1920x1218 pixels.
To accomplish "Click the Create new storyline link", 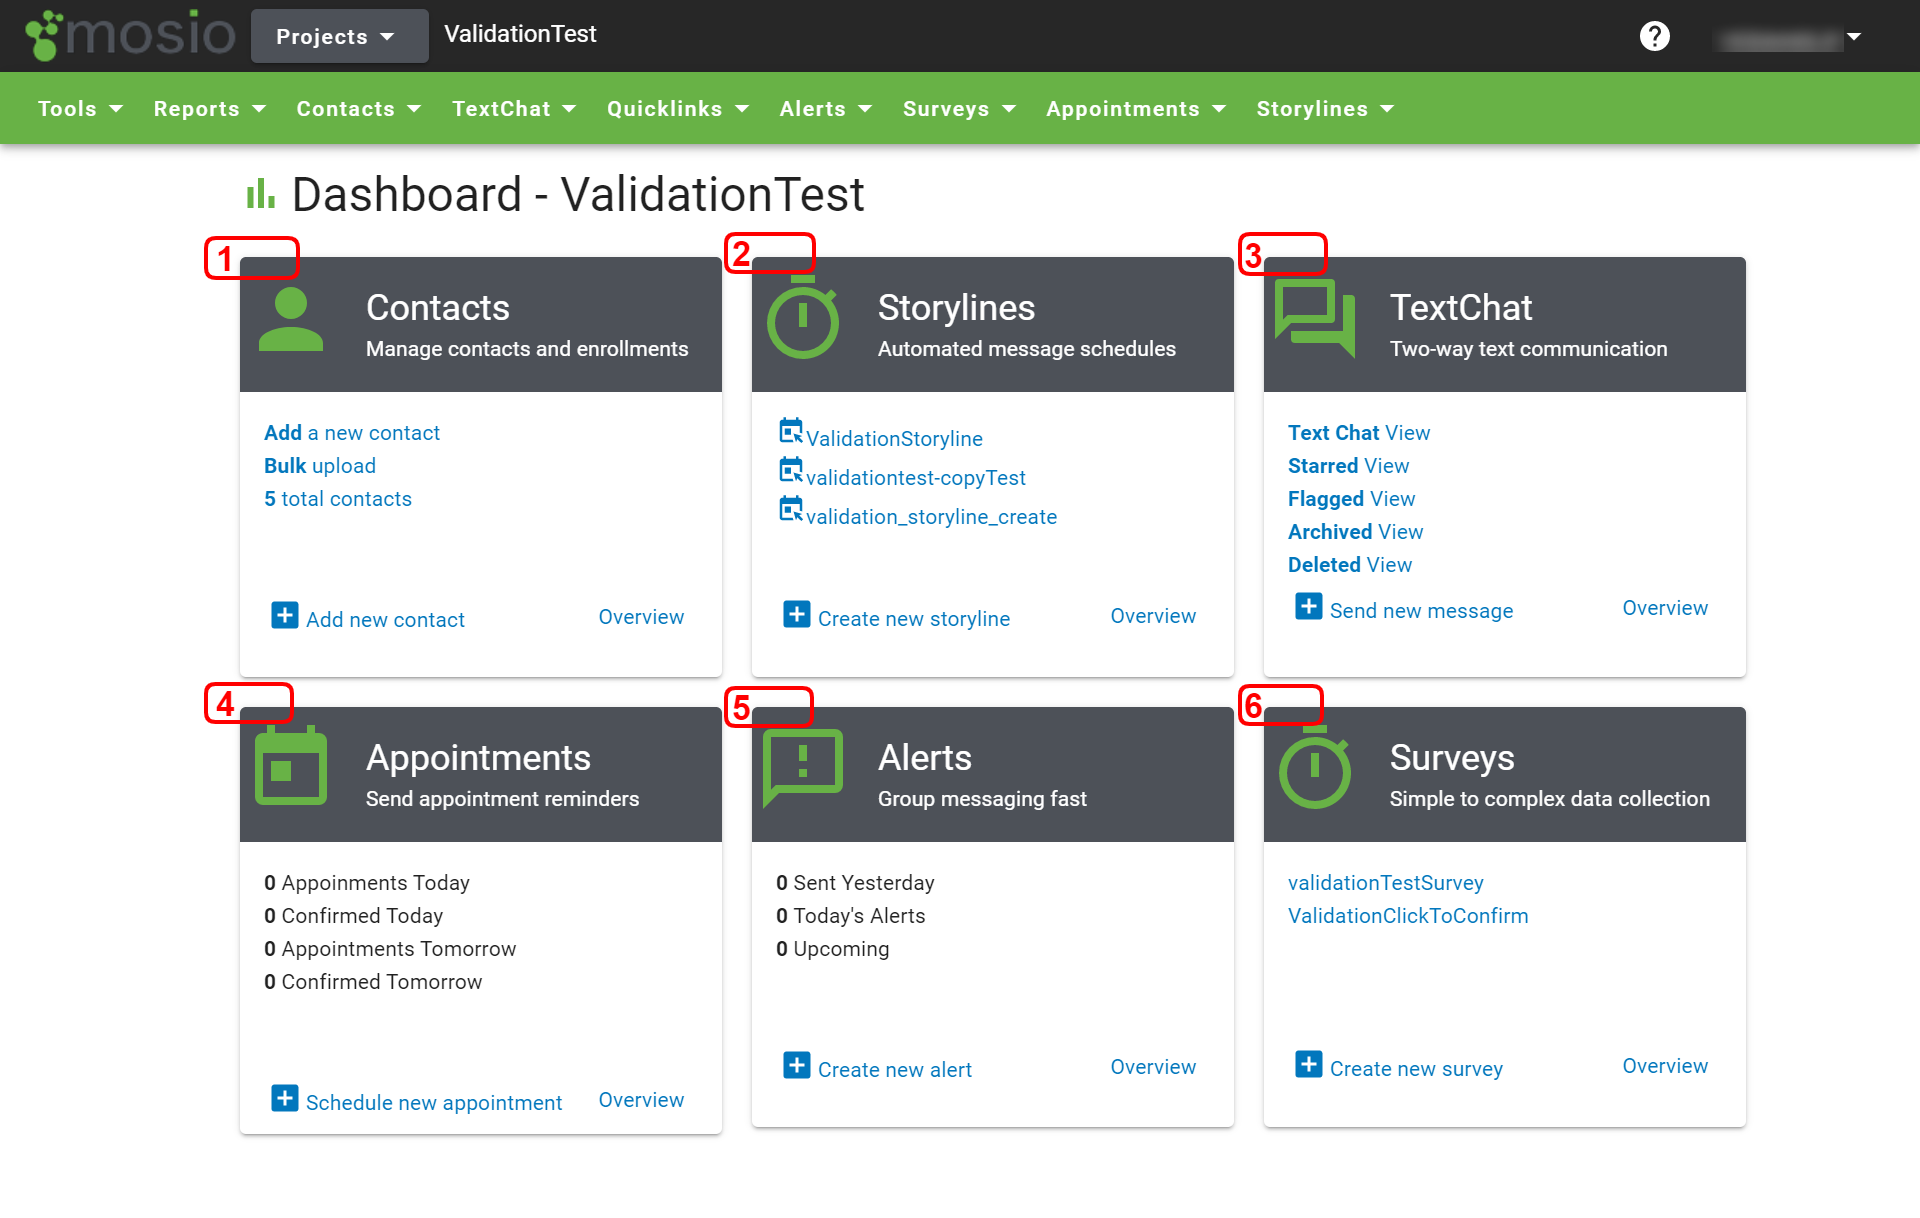I will click(914, 619).
